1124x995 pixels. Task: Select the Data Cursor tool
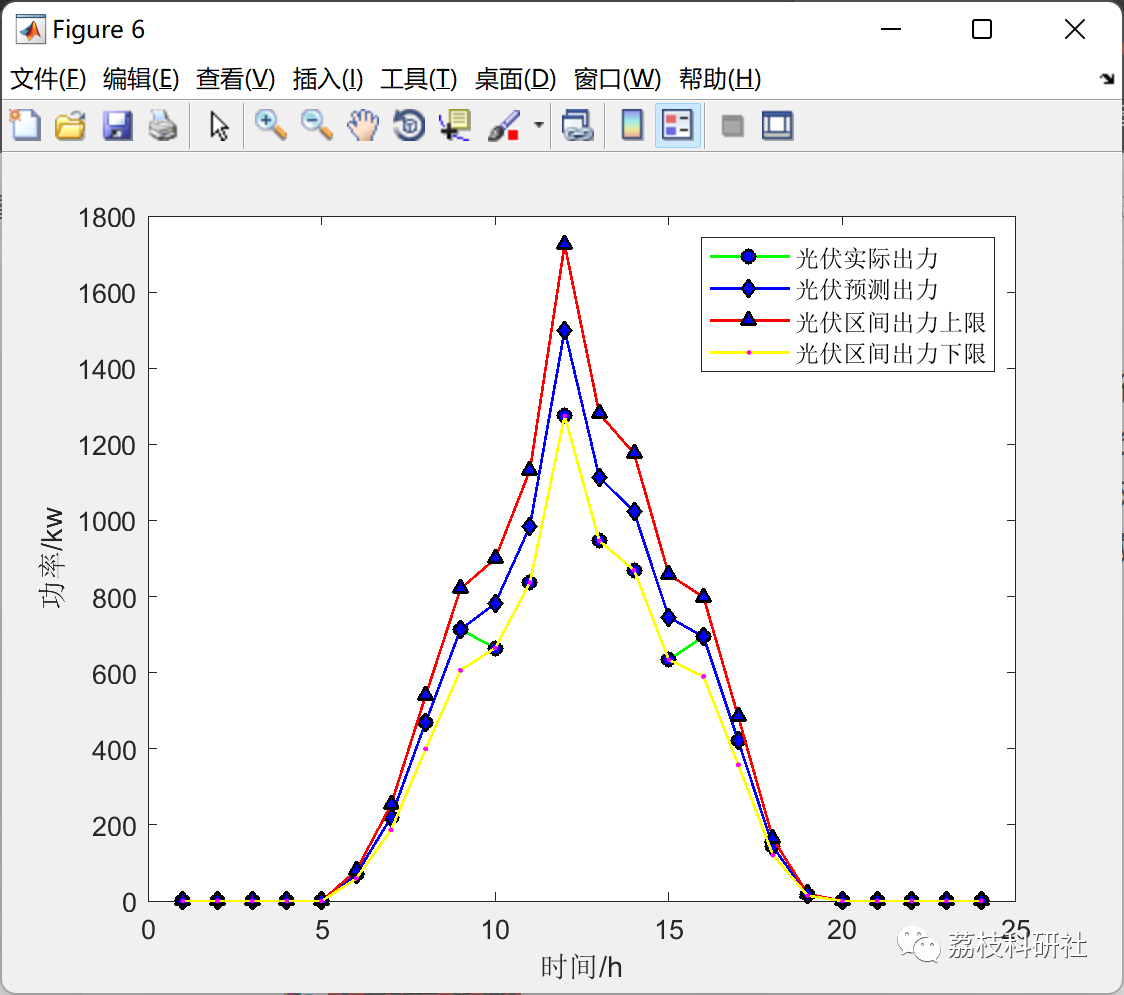point(455,125)
